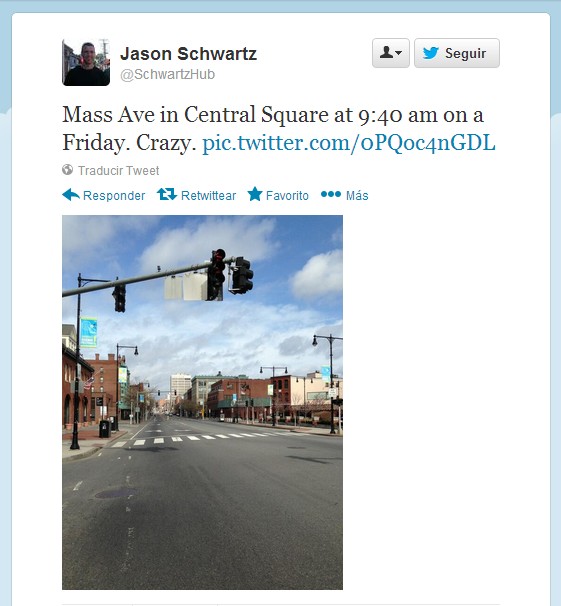Click the retweet arrows icon
Viewport: 561px width, 606px height.
point(167,194)
